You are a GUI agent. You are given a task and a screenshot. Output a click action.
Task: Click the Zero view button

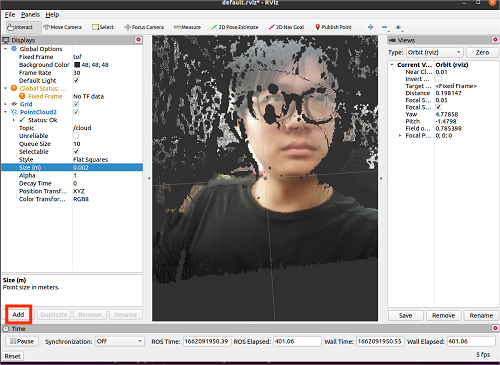coord(482,52)
